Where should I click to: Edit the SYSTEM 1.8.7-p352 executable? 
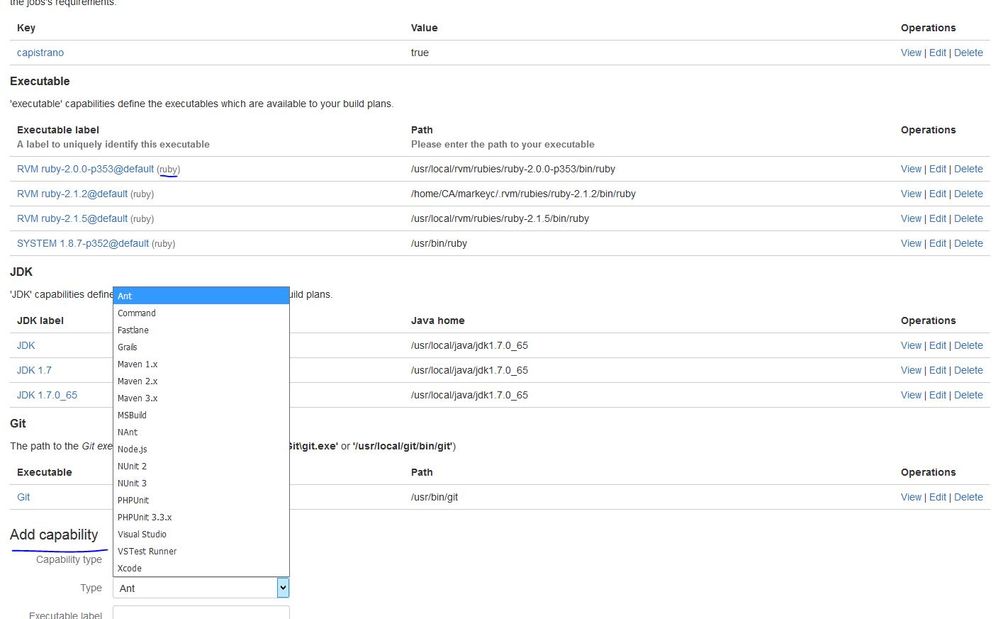(938, 244)
